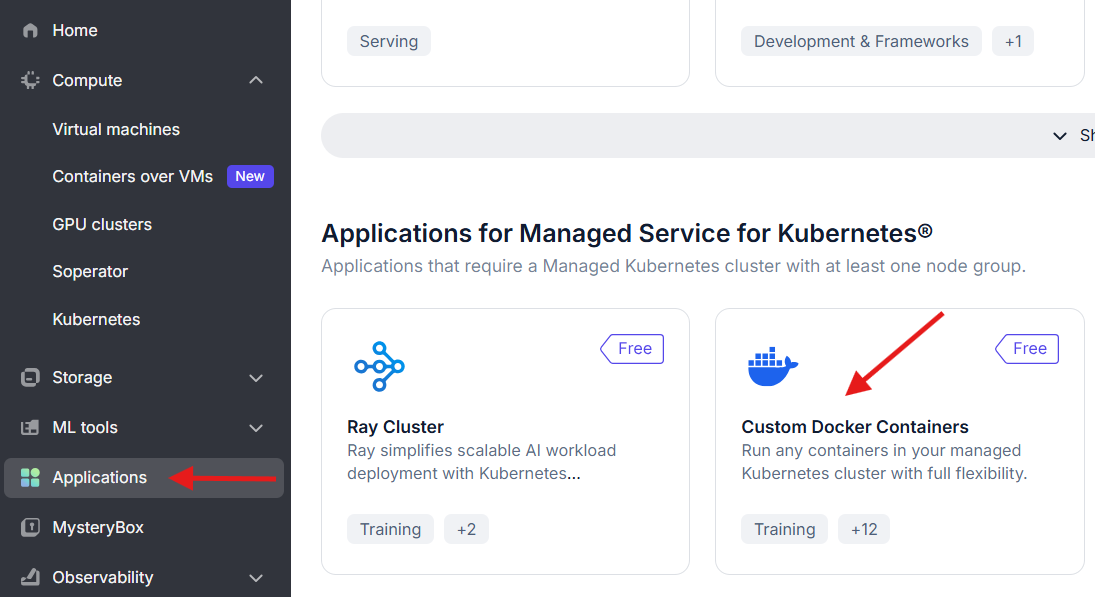Screen dimensions: 1095x597
Task: Click the Storage icon in the sidebar
Action: pos(30,378)
